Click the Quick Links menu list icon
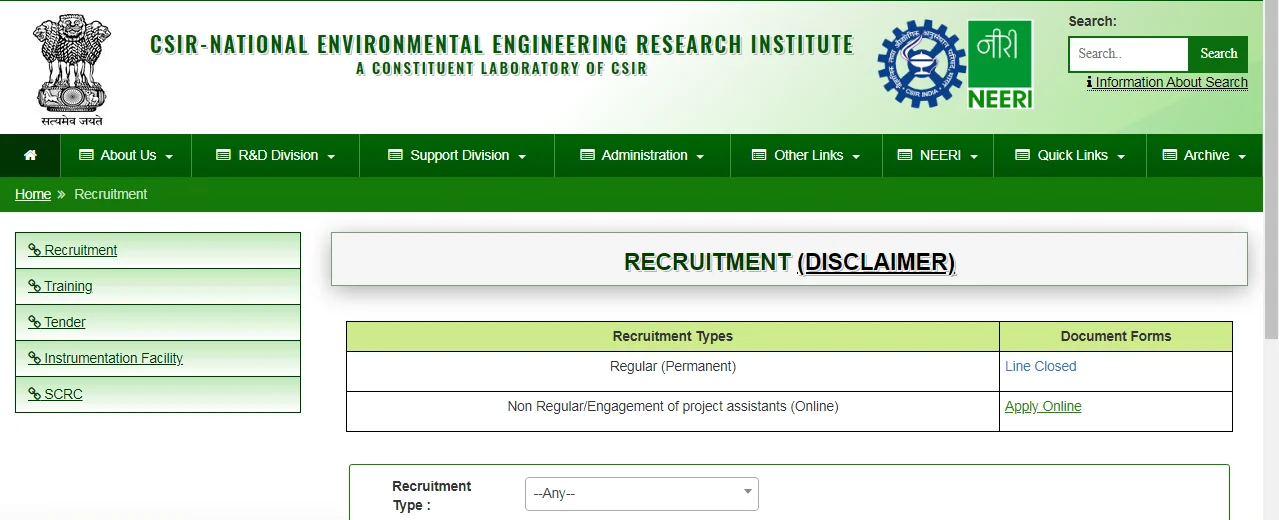Image resolution: width=1279 pixels, height=520 pixels. (x=1022, y=155)
